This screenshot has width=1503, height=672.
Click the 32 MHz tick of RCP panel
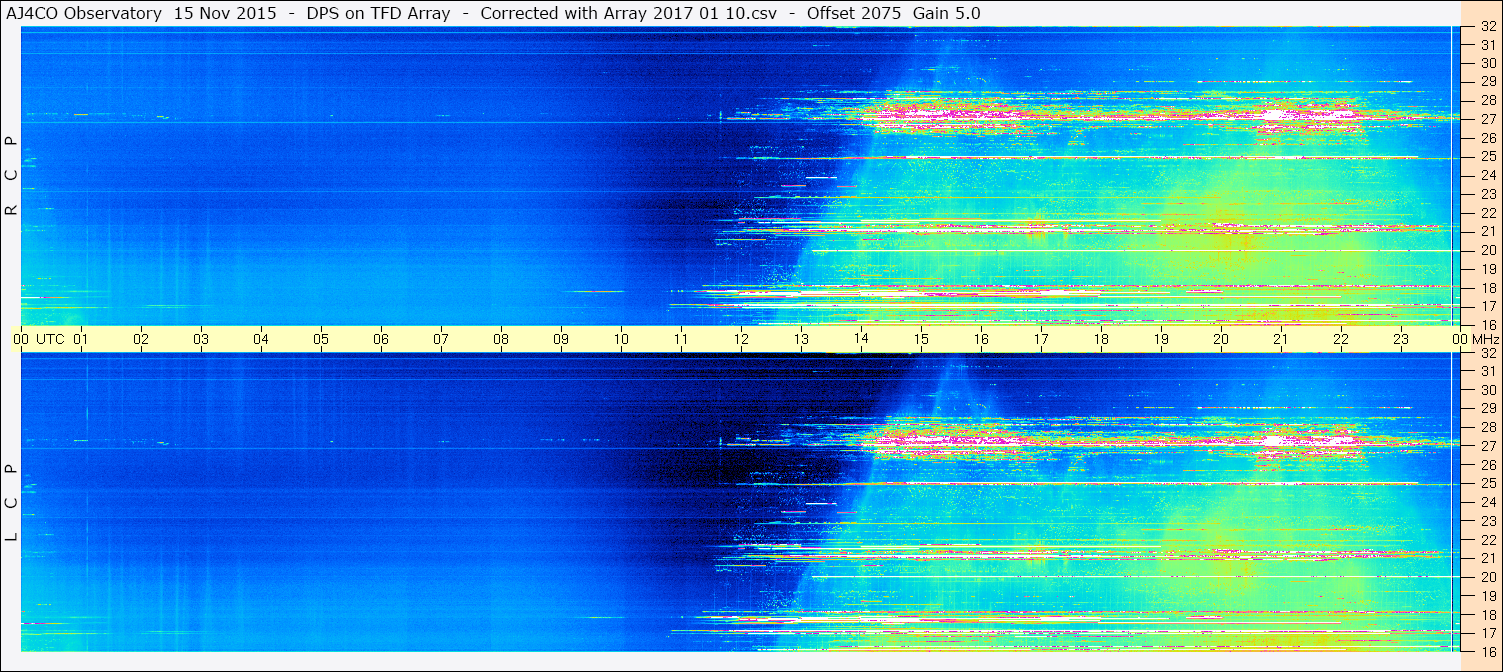pyautogui.click(x=1487, y=27)
